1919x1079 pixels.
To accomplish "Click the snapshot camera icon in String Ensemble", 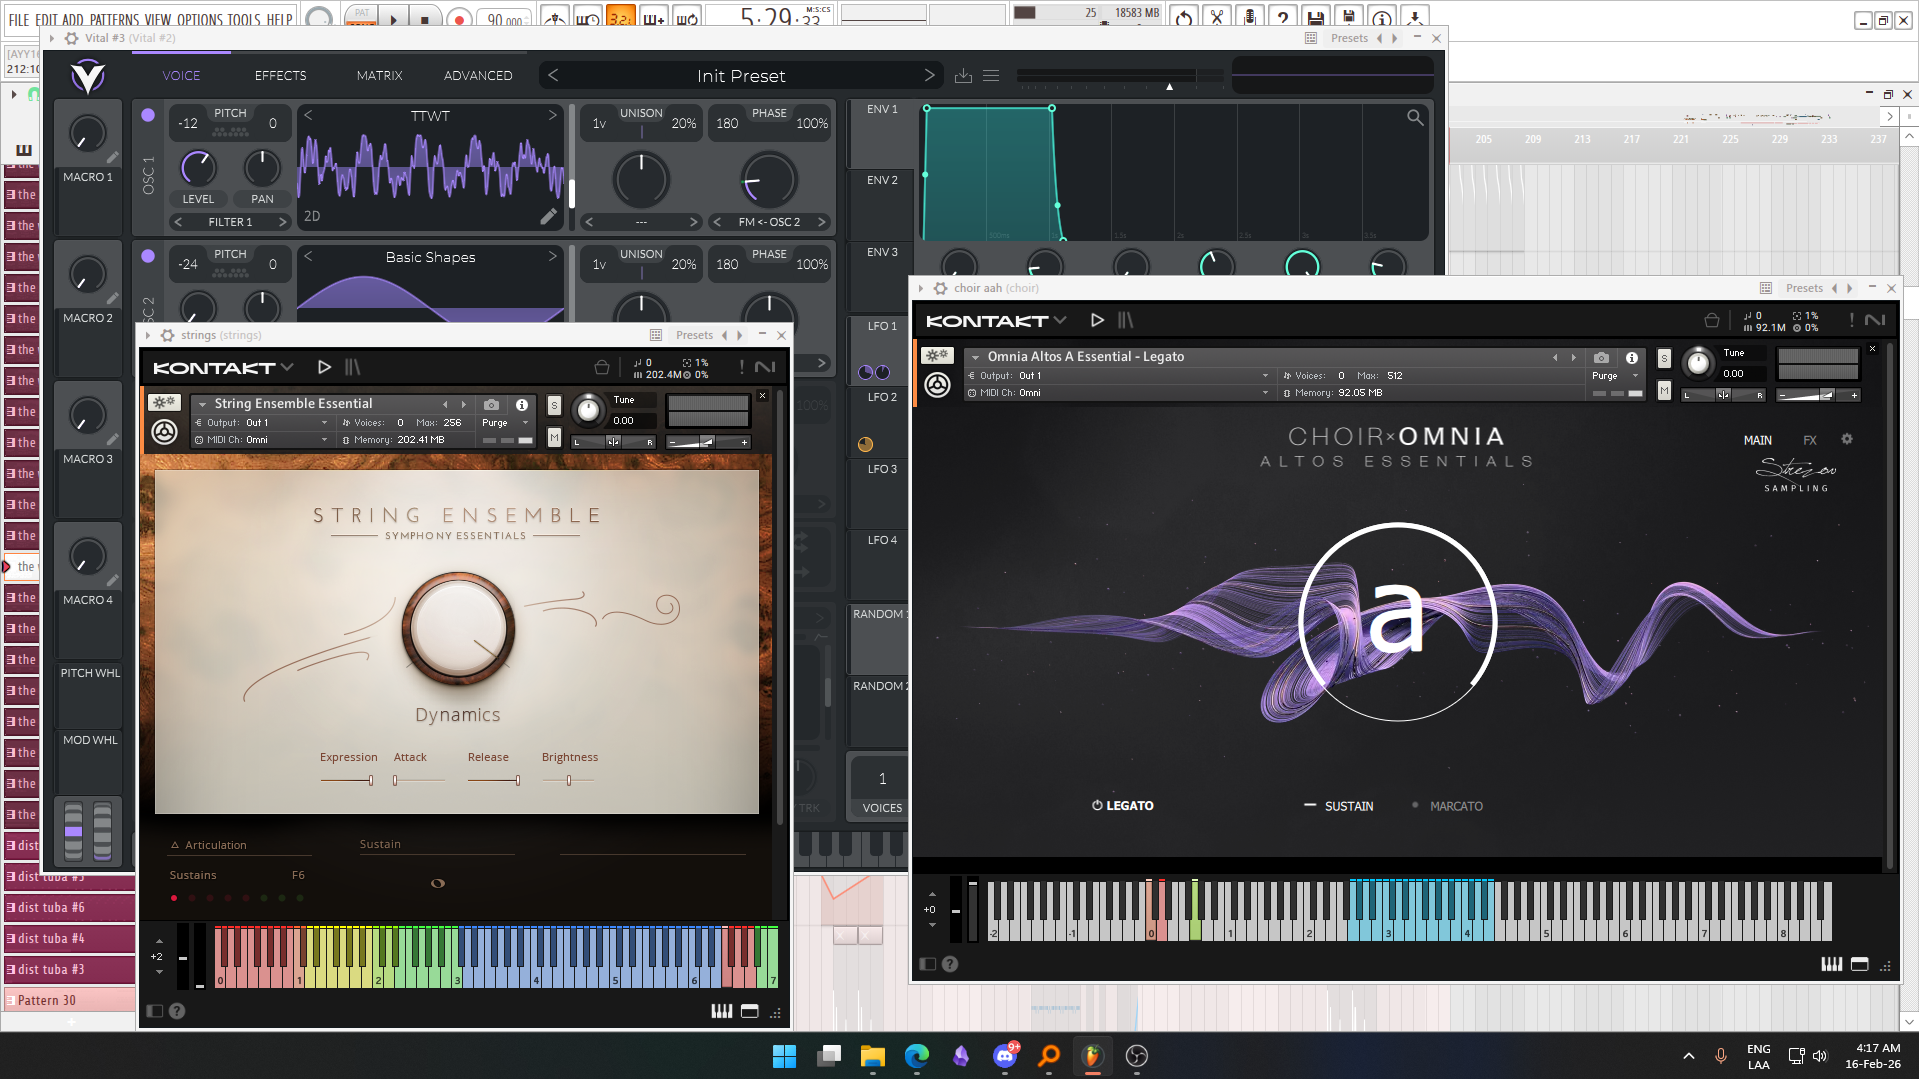I will tap(491, 405).
